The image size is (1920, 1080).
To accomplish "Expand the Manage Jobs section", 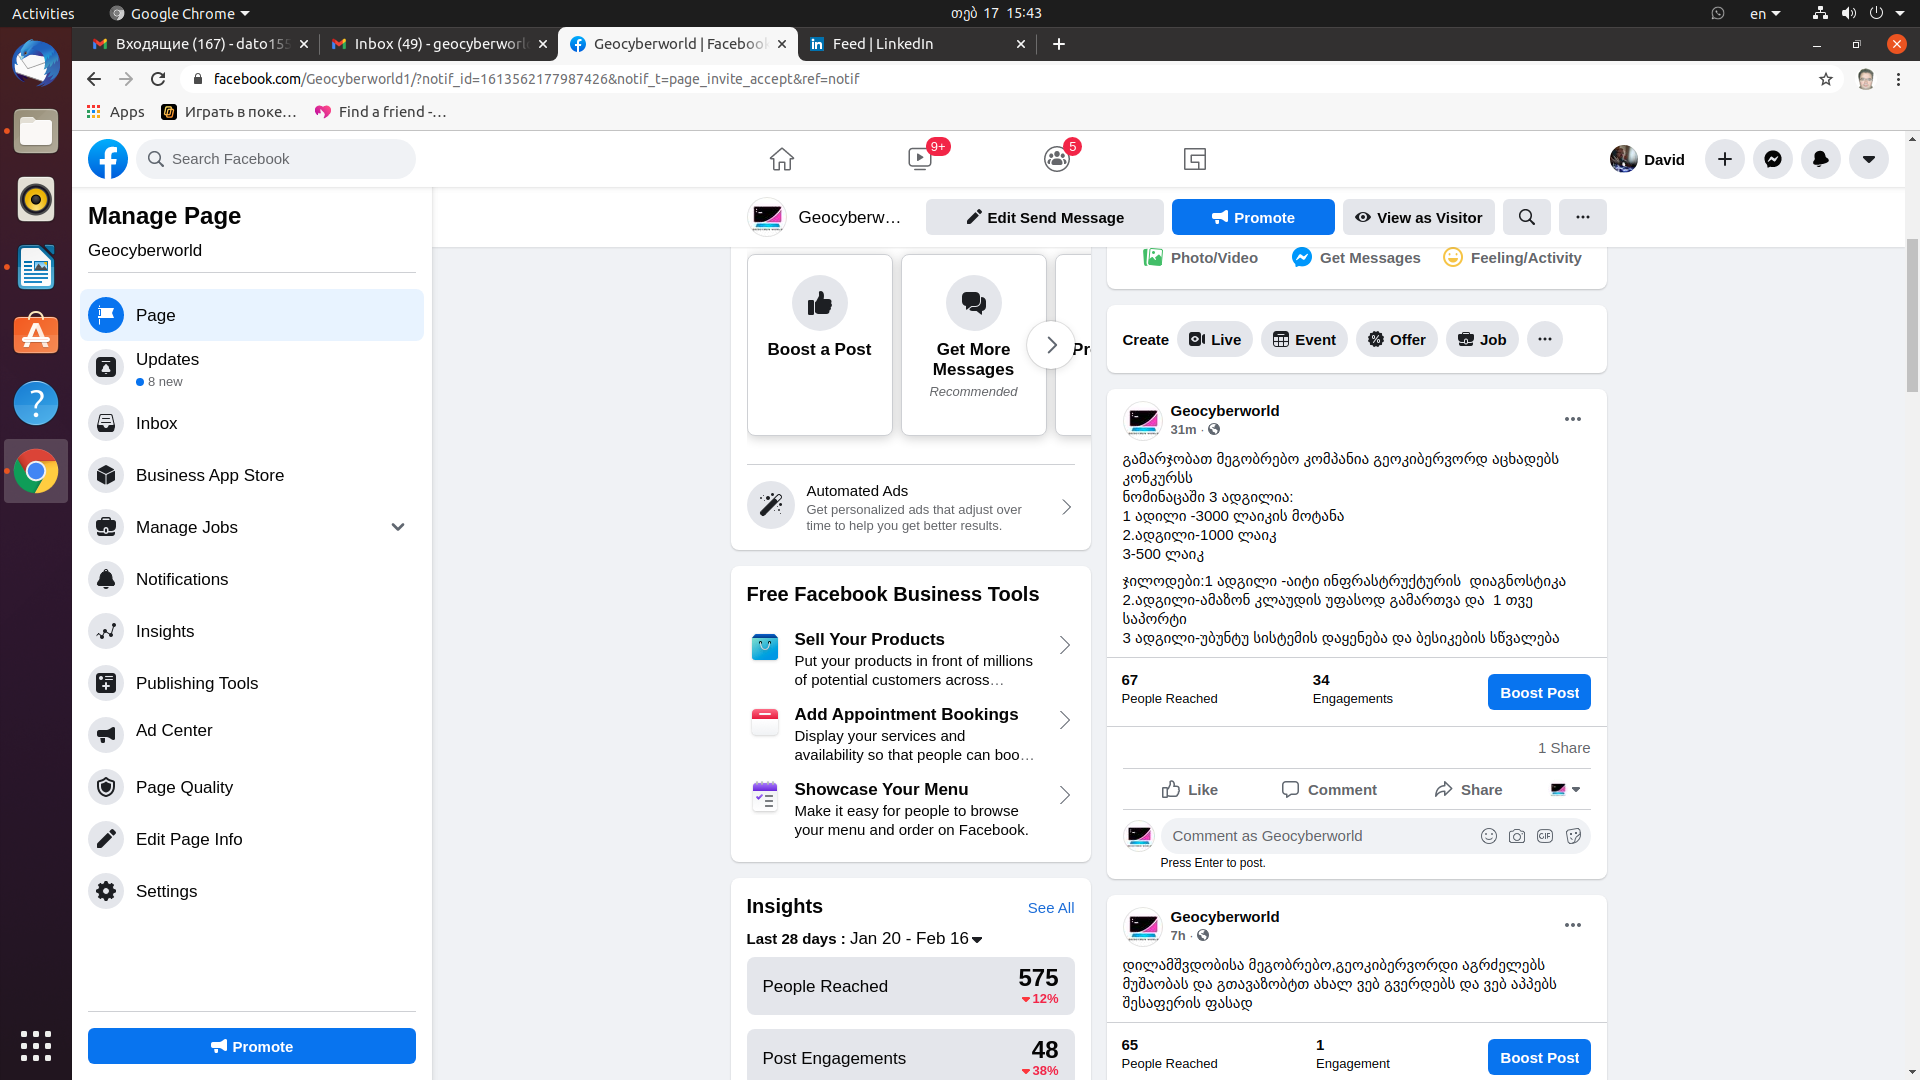I will click(397, 527).
